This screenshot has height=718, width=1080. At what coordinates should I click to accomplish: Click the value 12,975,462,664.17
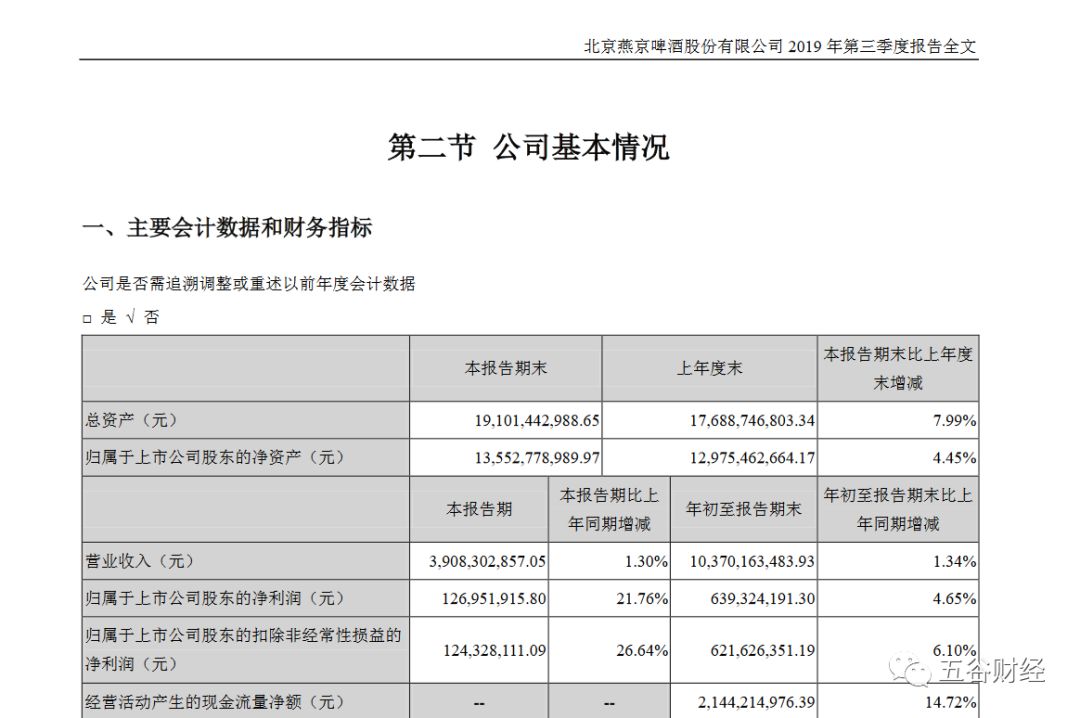tap(753, 458)
